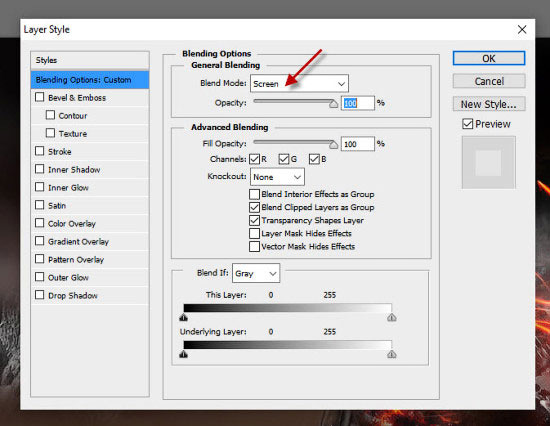The image size is (550, 426).
Task: Open the Blend Mode dropdown
Action: pyautogui.click(x=299, y=84)
